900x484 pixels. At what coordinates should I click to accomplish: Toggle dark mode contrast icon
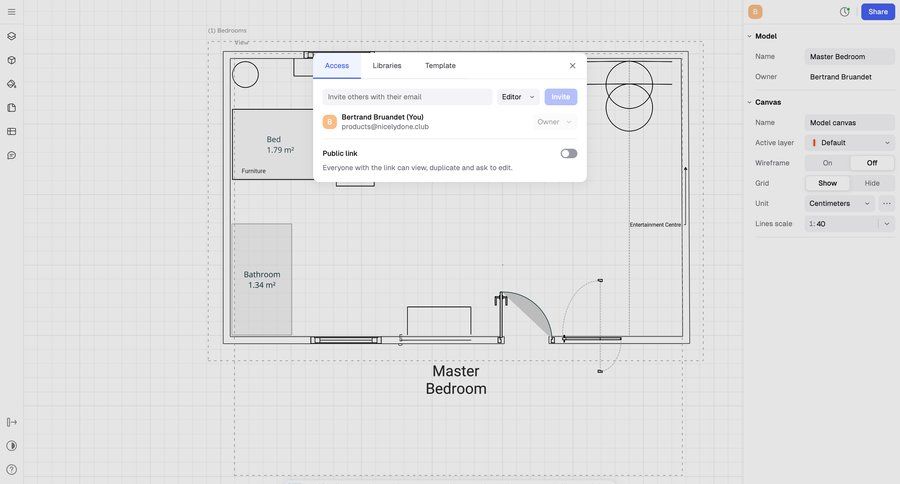(x=11, y=446)
